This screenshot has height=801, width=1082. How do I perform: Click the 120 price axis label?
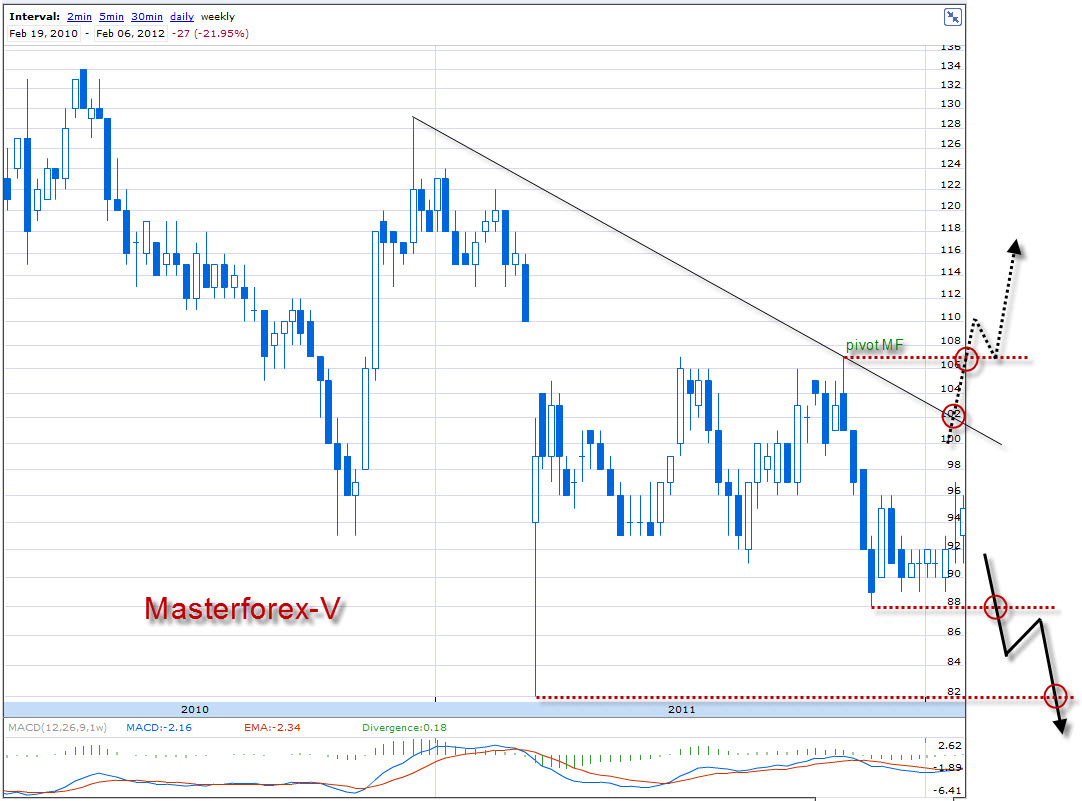pos(950,206)
